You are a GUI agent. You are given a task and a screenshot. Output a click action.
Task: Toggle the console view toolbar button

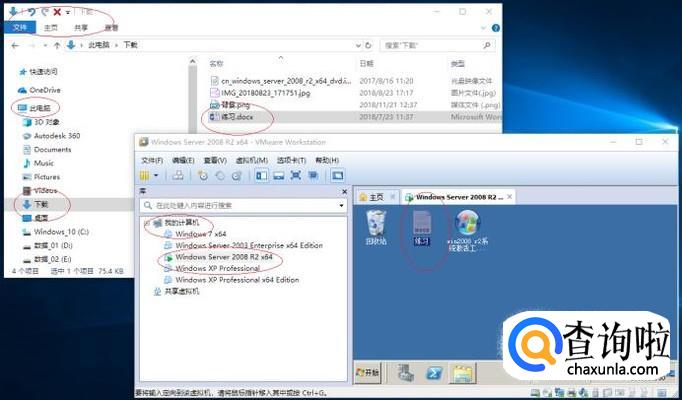tap(338, 176)
